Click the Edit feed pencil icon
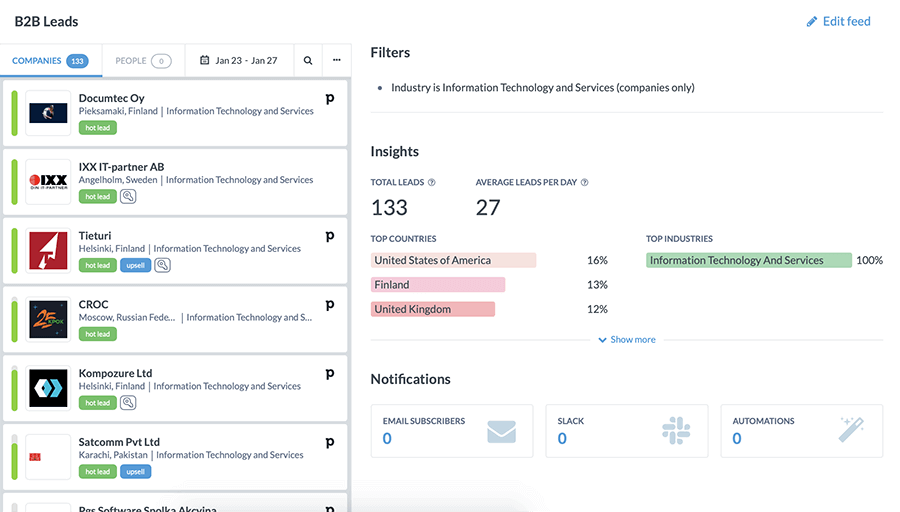Image resolution: width=900 pixels, height=512 pixels. 812,22
